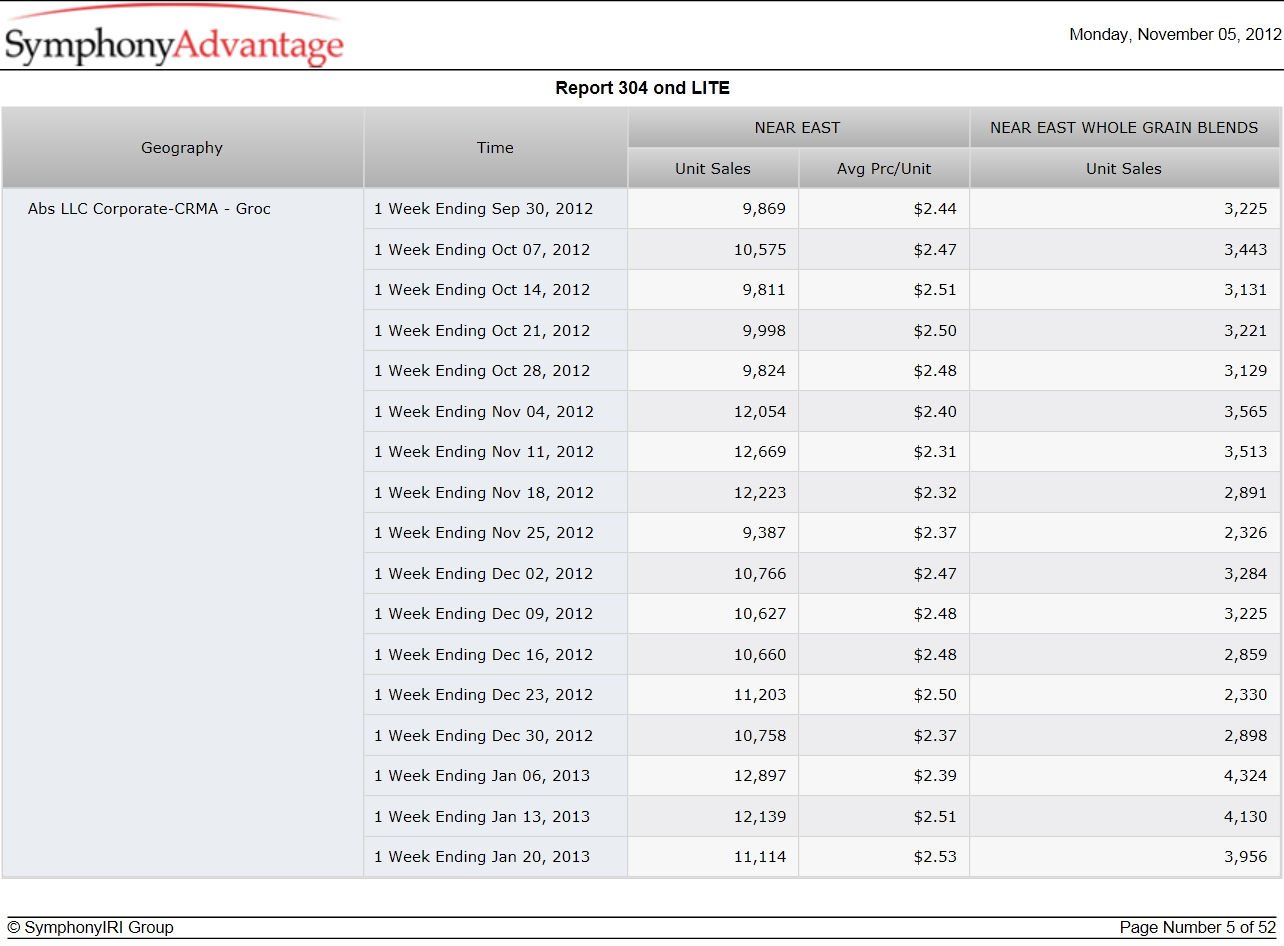Click average price $2.39
This screenshot has width=1284, height=946.
tap(935, 776)
